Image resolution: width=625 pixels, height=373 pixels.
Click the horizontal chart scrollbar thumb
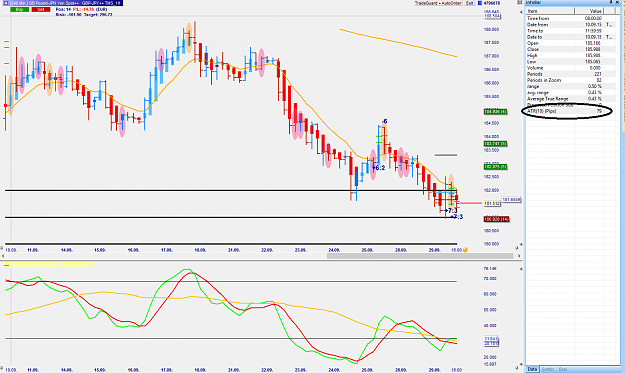(420, 256)
